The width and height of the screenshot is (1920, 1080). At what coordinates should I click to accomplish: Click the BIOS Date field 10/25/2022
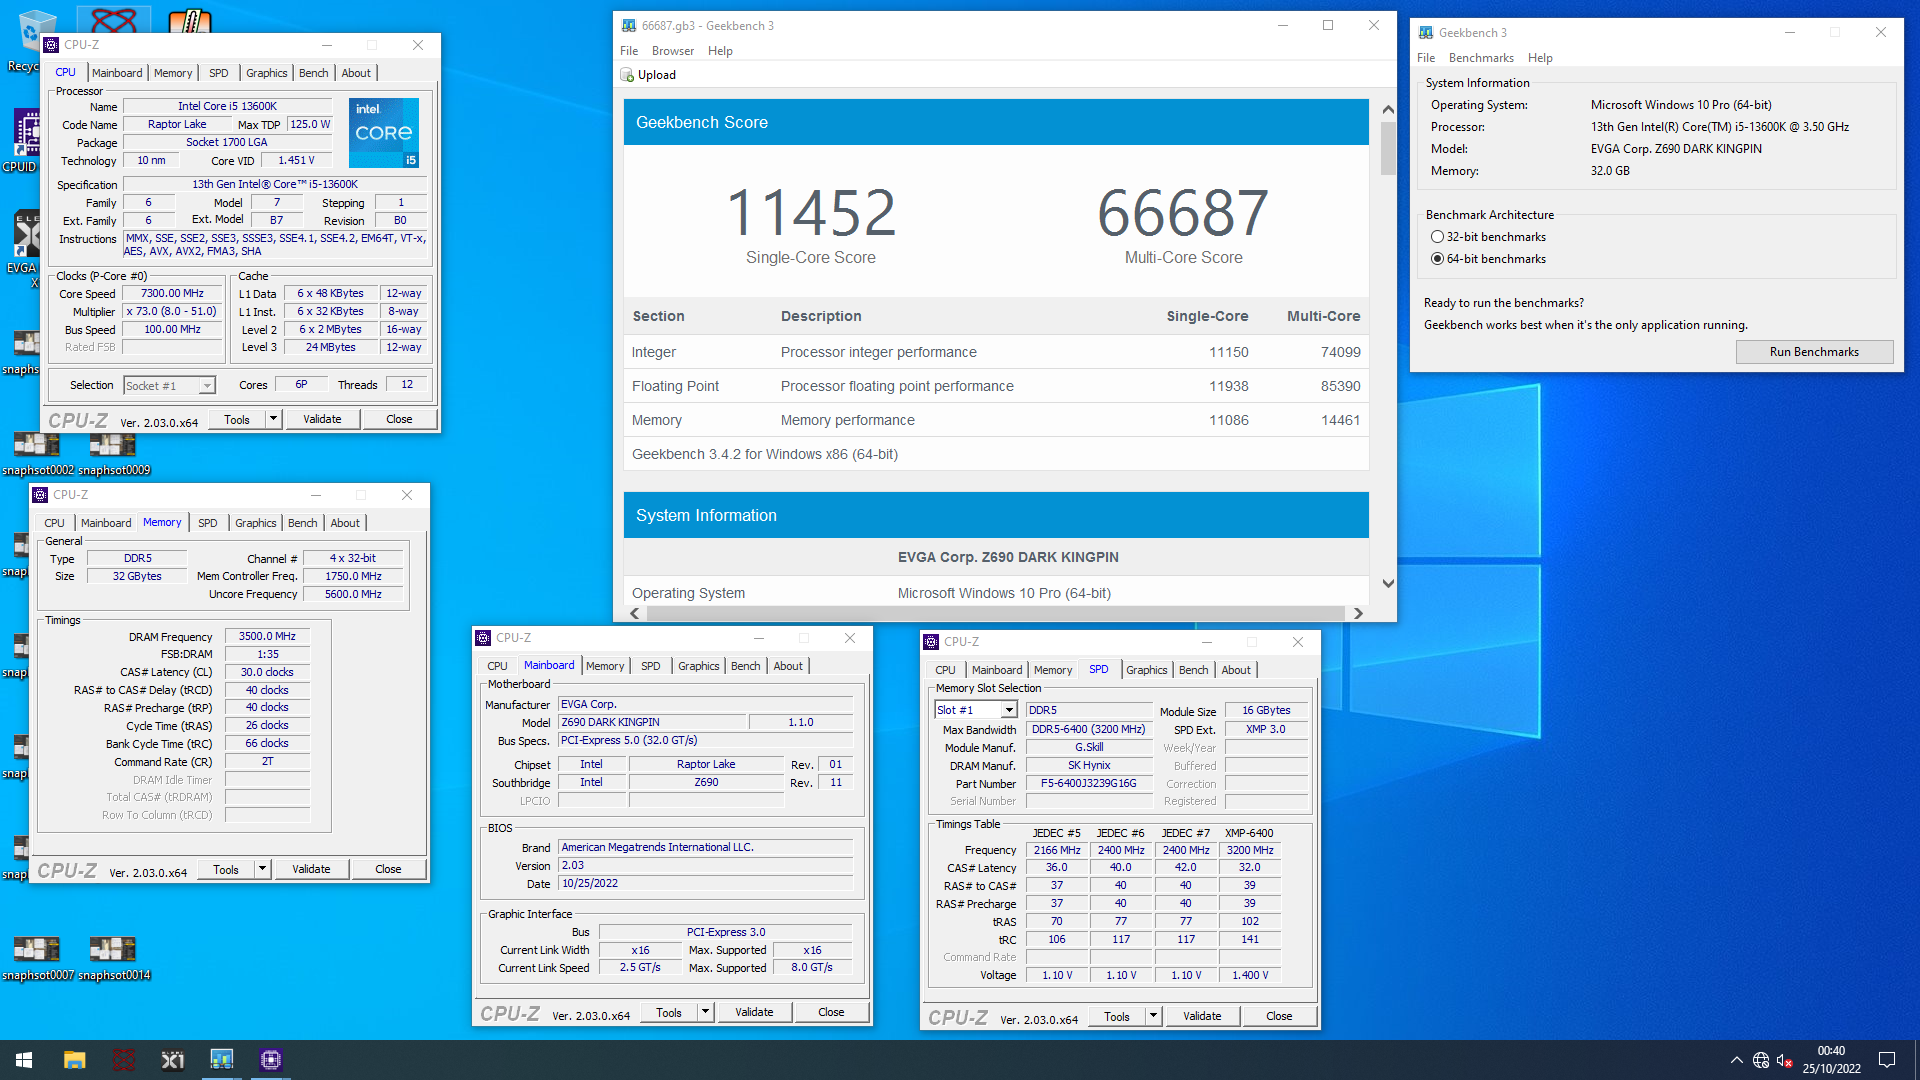tap(705, 884)
